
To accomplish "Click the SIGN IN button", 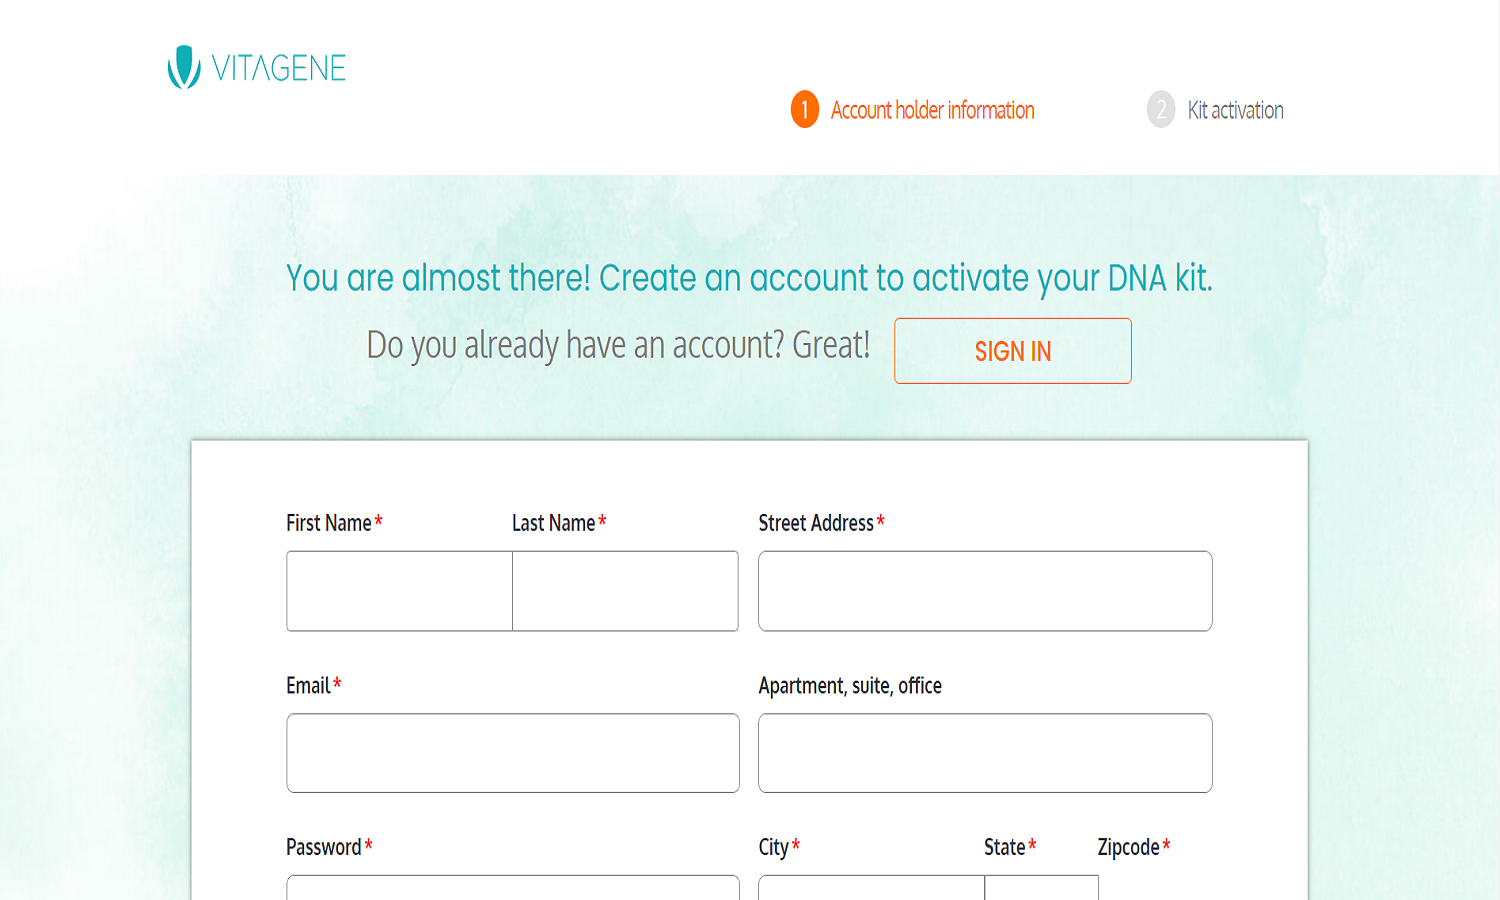I will [x=1012, y=351].
